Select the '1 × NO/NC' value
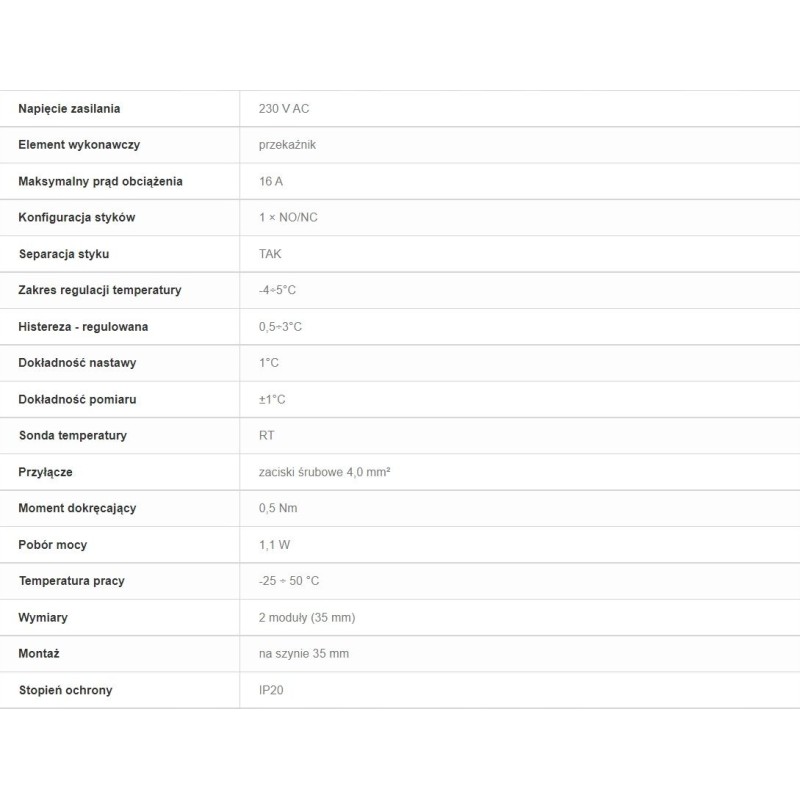The image size is (800, 800). 288,217
